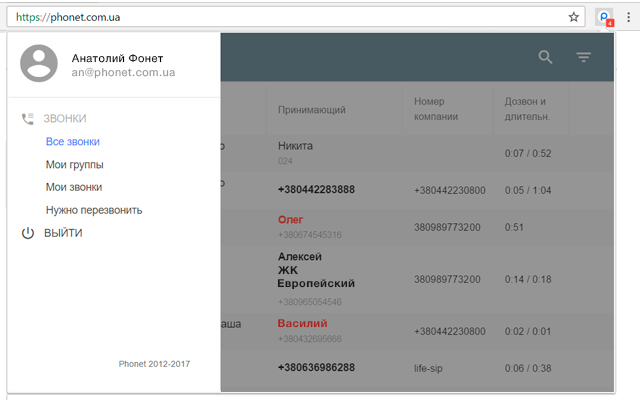Image resolution: width=640 pixels, height=400 pixels.
Task: Click the email an@phonet.com.ua
Action: (x=123, y=72)
